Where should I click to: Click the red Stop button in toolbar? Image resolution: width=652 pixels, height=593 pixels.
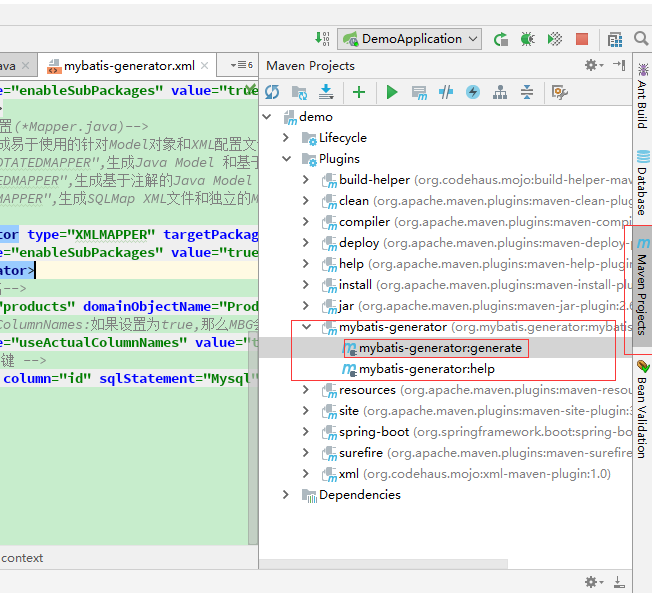[x=582, y=39]
